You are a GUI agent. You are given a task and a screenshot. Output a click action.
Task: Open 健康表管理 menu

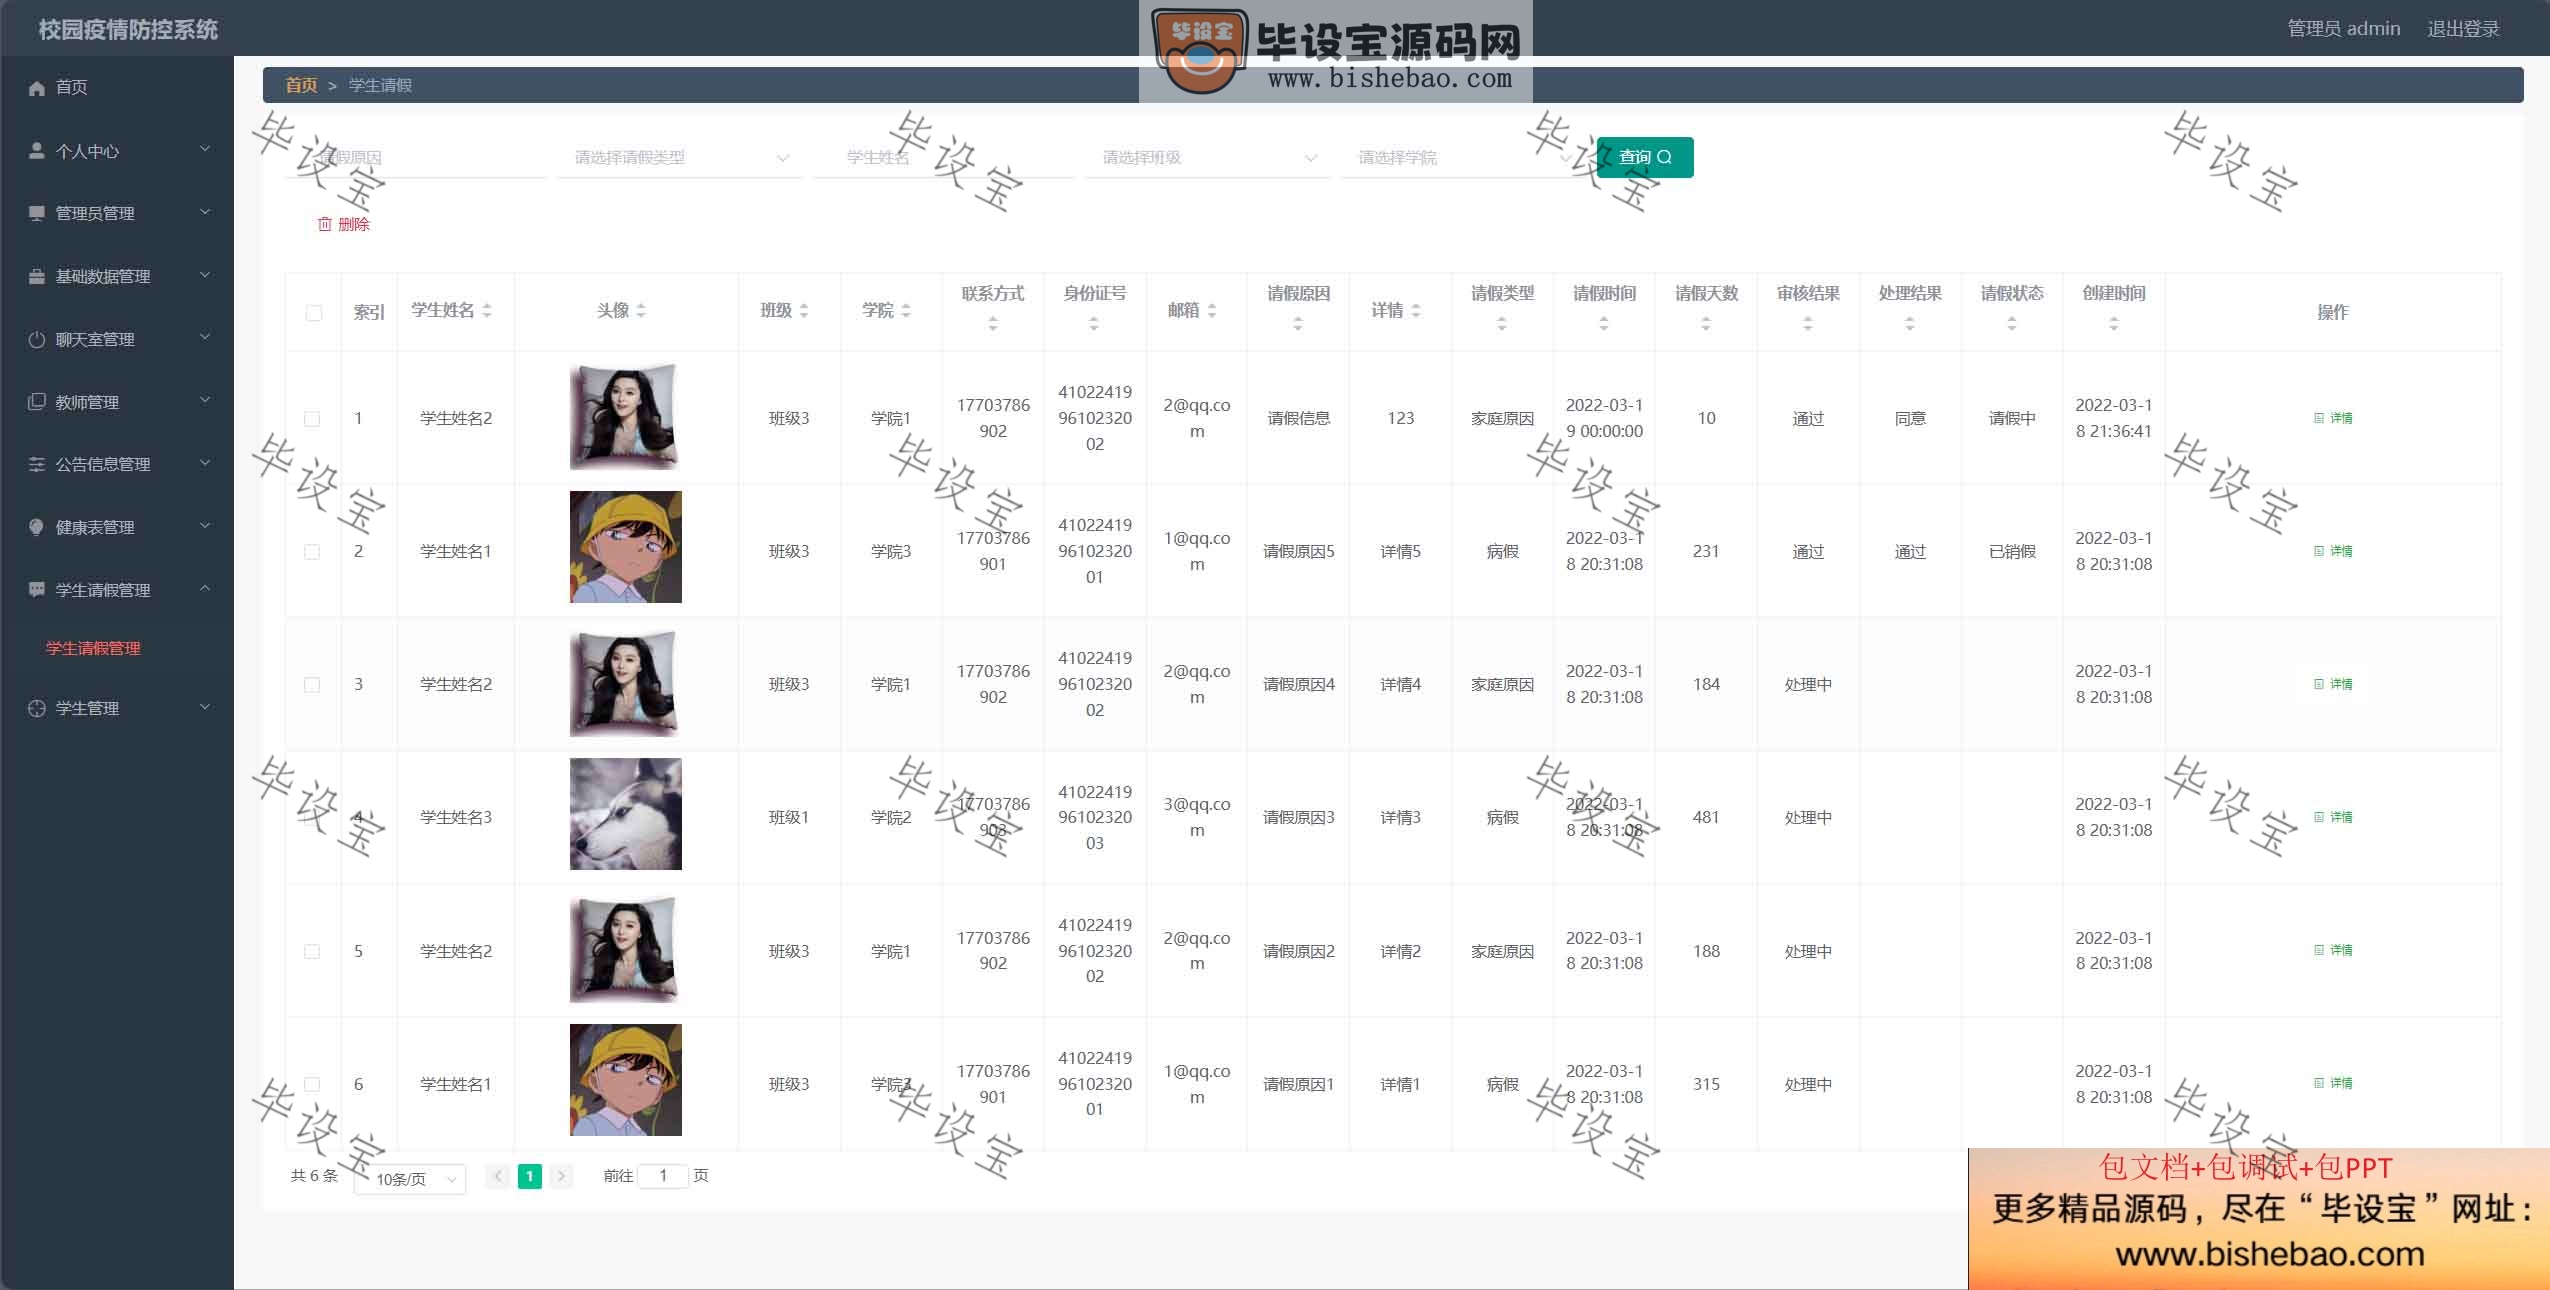coord(117,527)
